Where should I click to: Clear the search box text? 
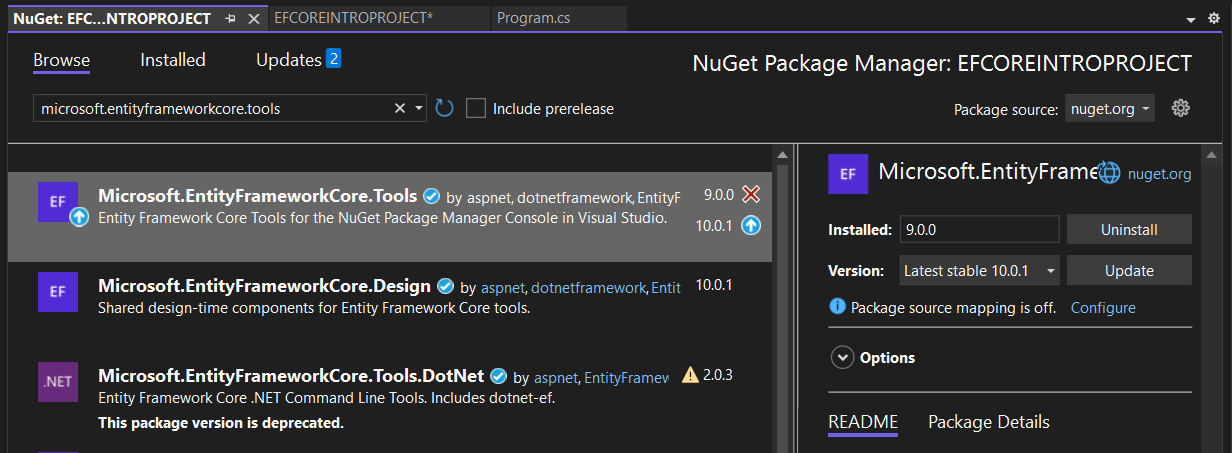click(399, 108)
